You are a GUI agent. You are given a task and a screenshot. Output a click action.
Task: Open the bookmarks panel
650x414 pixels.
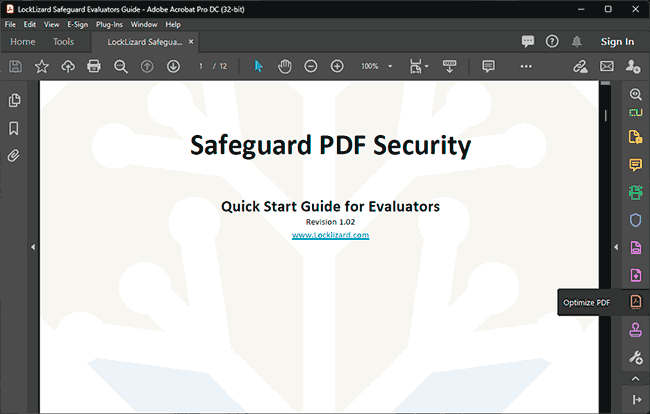tap(14, 128)
